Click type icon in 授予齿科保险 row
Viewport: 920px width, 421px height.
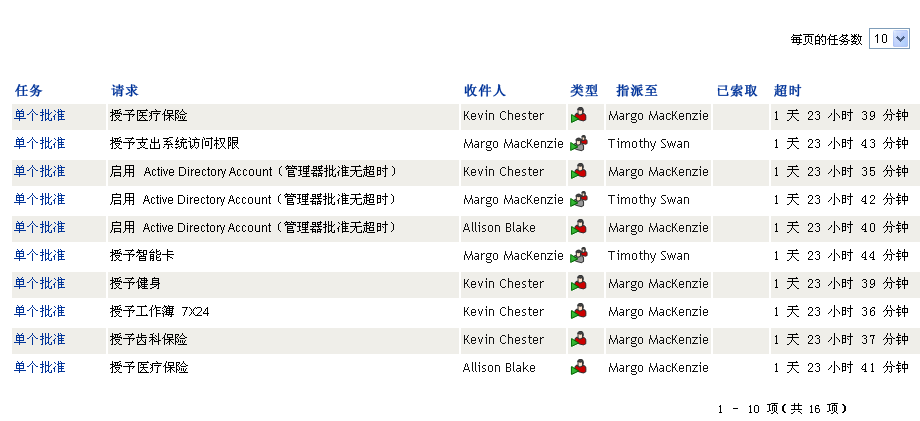579,340
